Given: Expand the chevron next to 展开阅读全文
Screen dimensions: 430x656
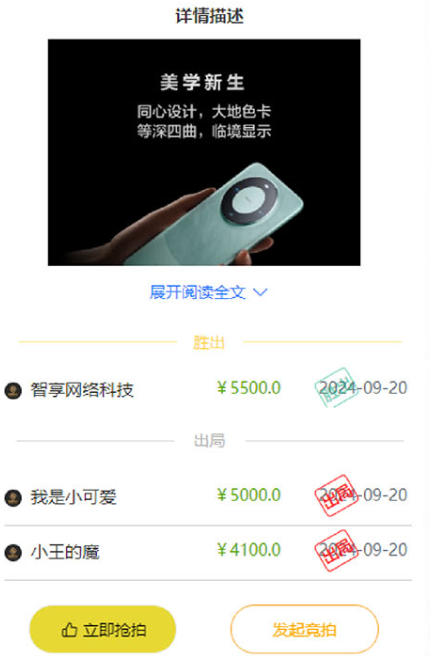Looking at the screenshot, I should click(261, 292).
